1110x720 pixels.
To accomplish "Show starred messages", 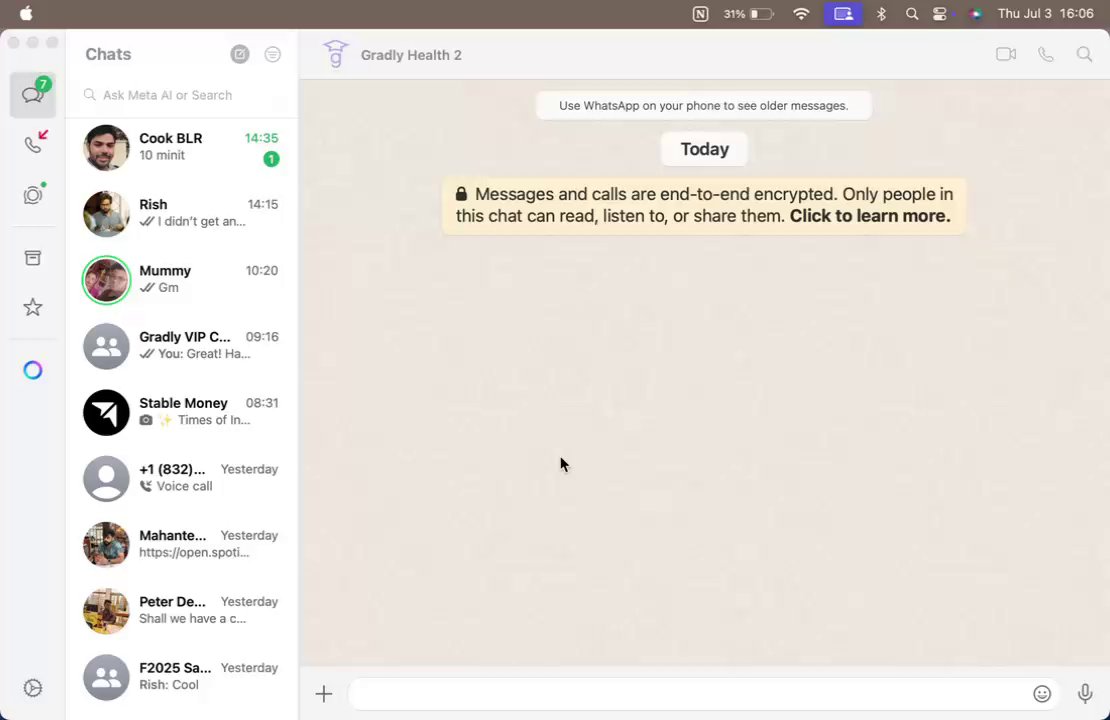I will coord(33,307).
